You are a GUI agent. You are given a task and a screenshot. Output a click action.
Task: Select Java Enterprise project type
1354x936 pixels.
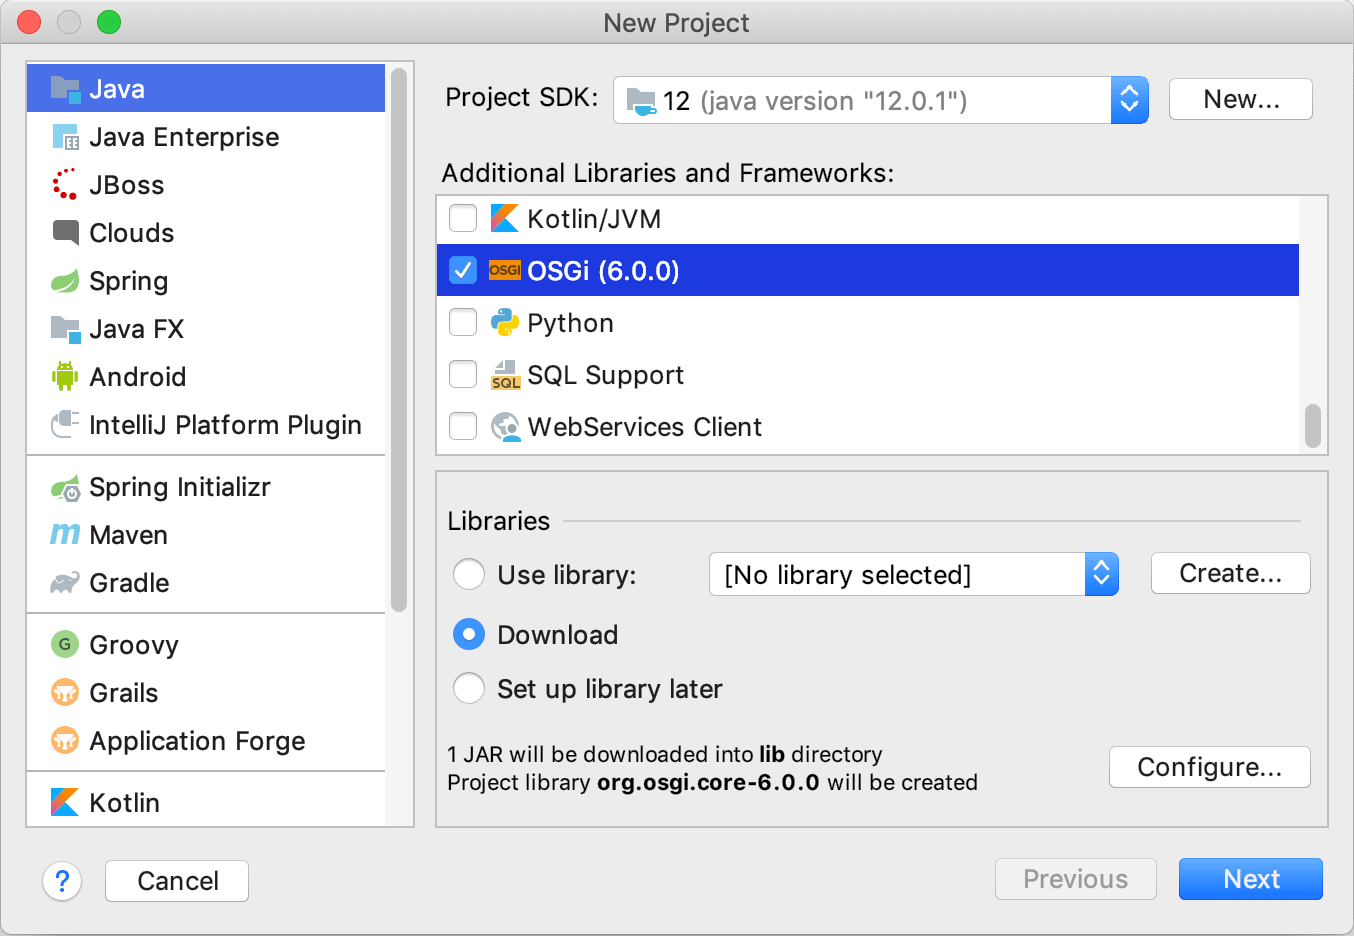pyautogui.click(x=206, y=137)
